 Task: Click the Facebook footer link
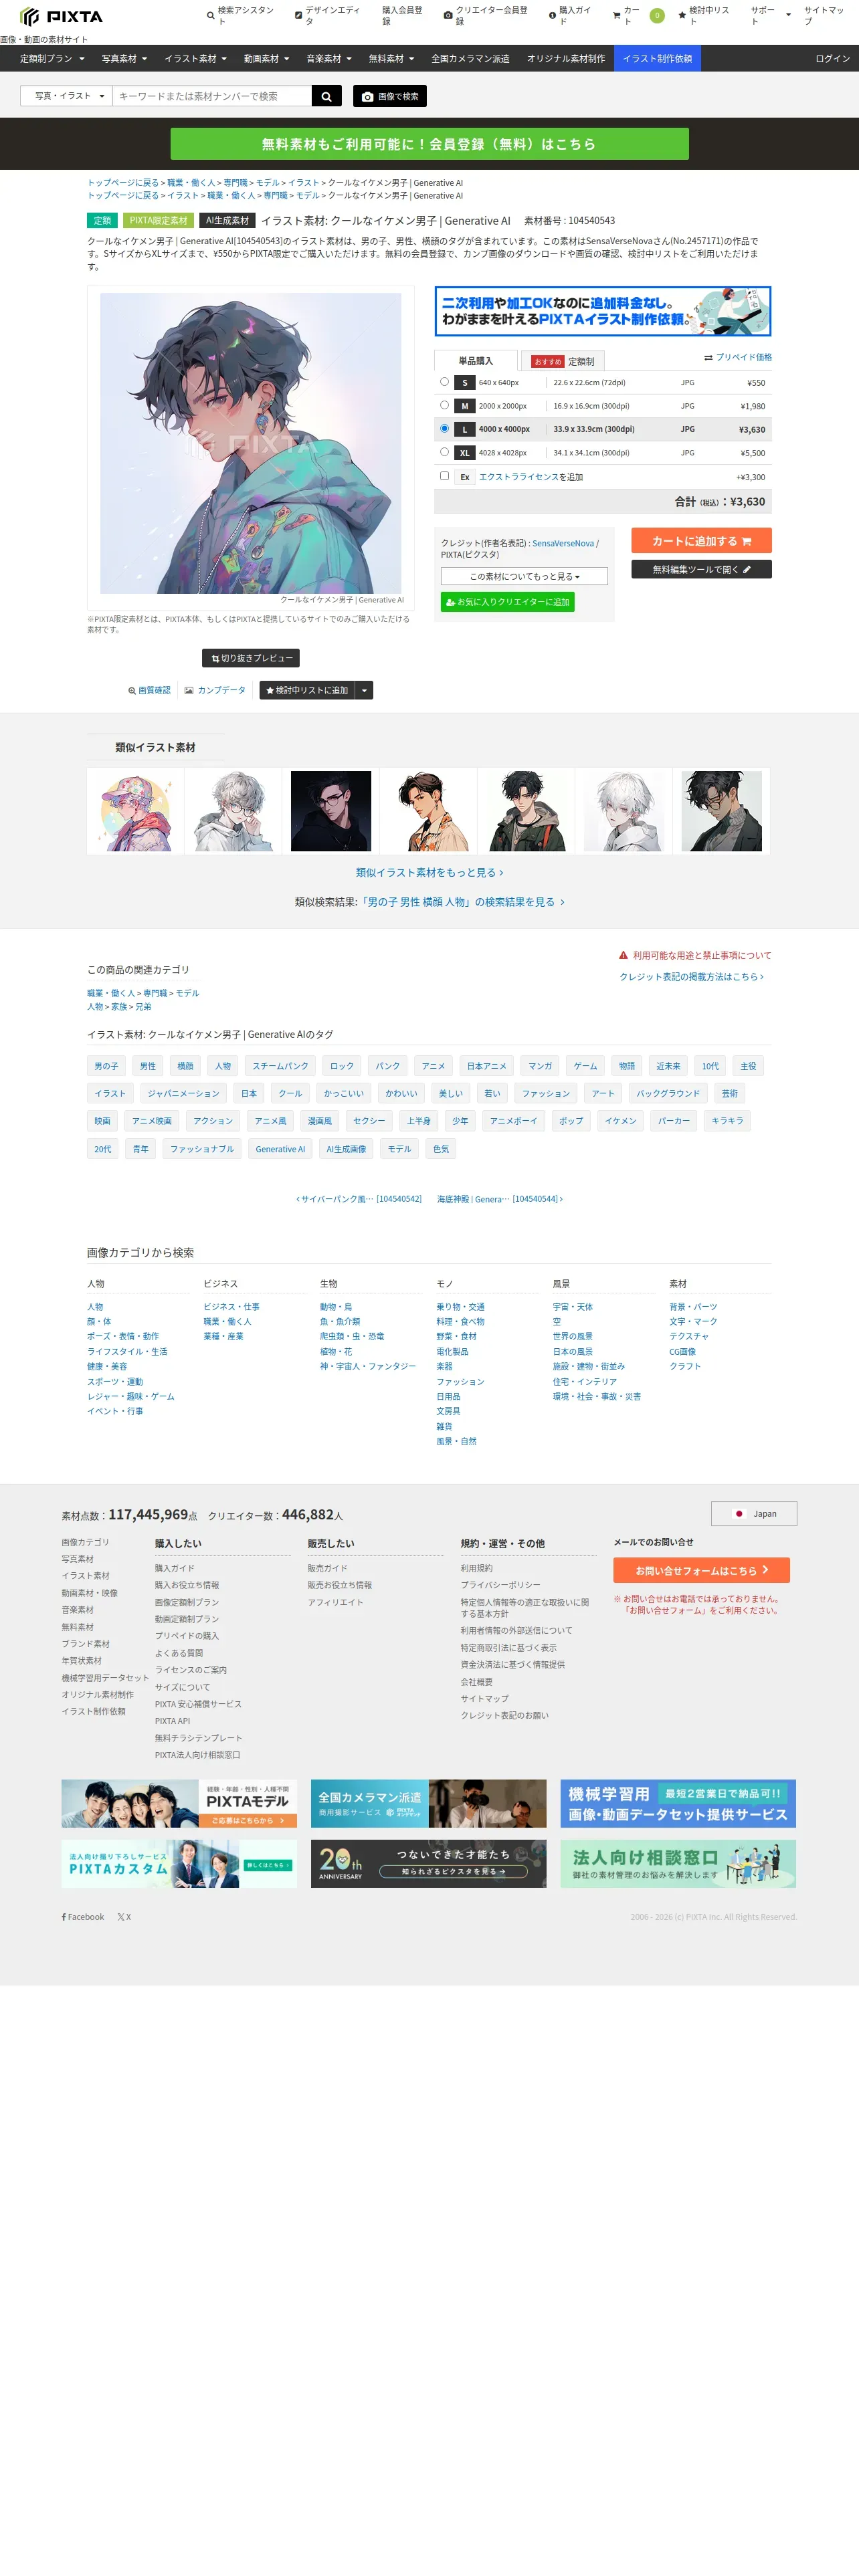point(83,1917)
